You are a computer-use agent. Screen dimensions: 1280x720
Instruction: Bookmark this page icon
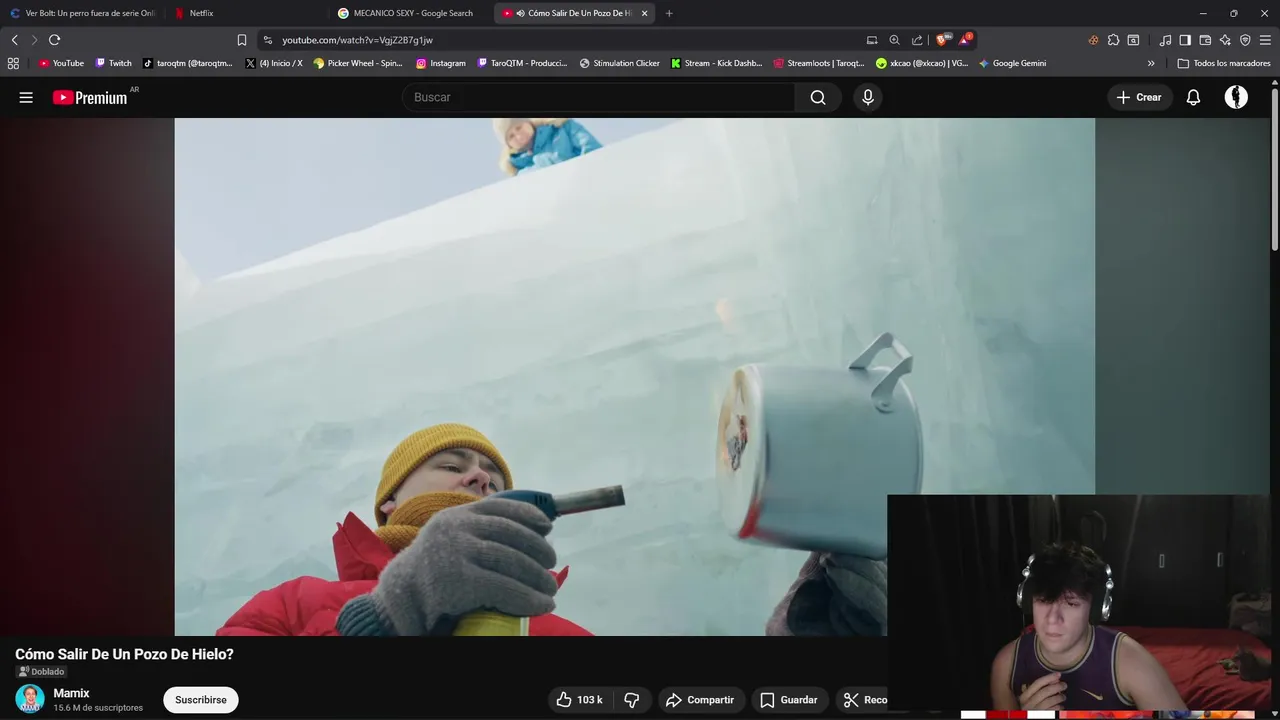click(x=241, y=40)
